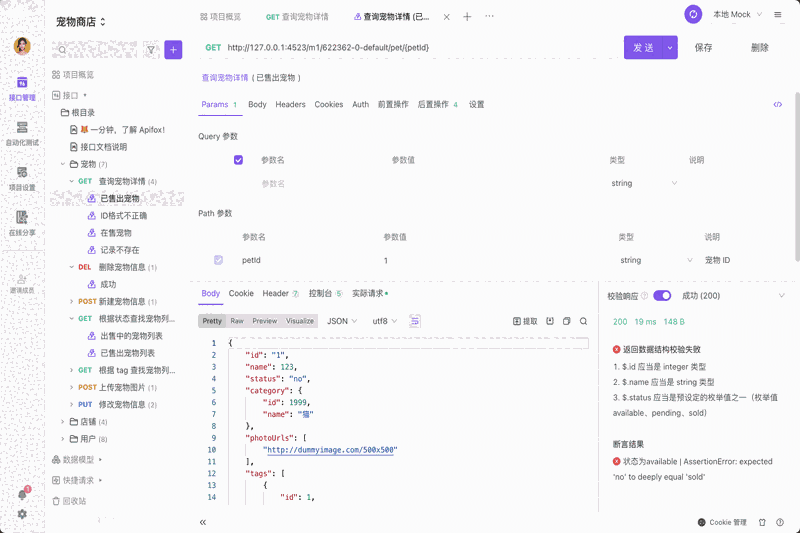
Task: Add a new tab with plus icon
Action: 467,17
